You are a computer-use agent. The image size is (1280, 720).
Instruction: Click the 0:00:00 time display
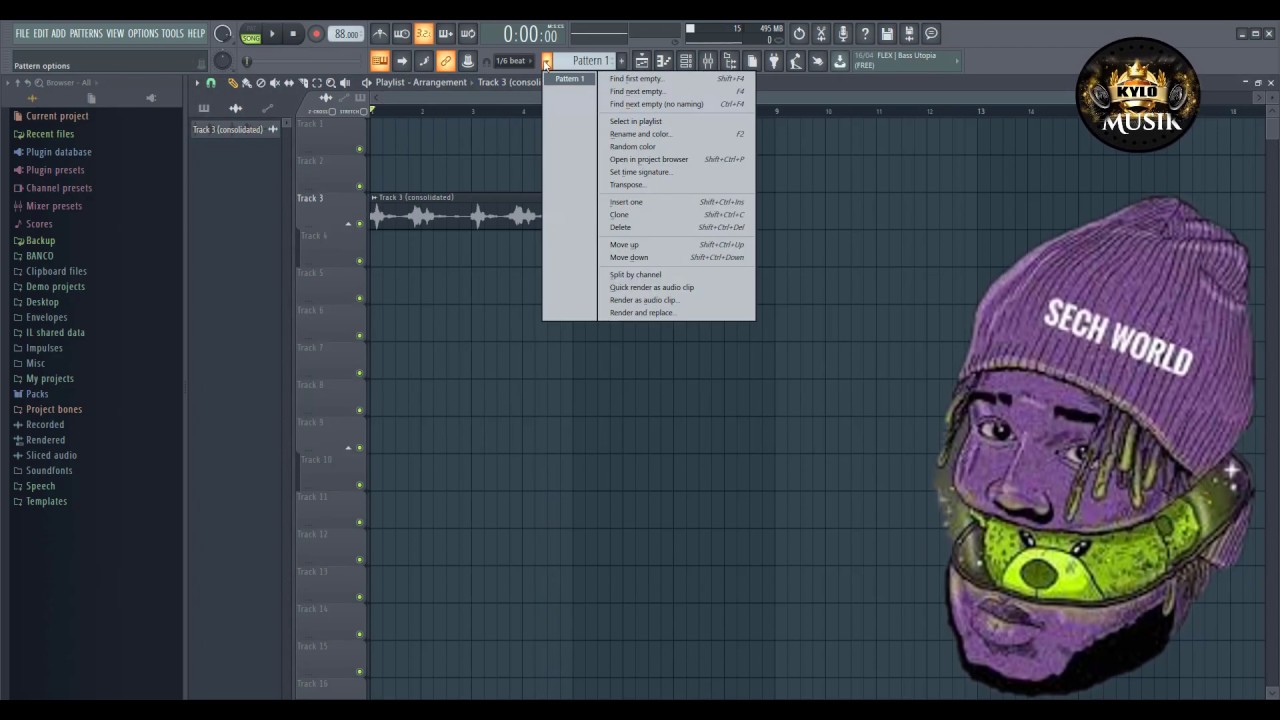(x=531, y=34)
